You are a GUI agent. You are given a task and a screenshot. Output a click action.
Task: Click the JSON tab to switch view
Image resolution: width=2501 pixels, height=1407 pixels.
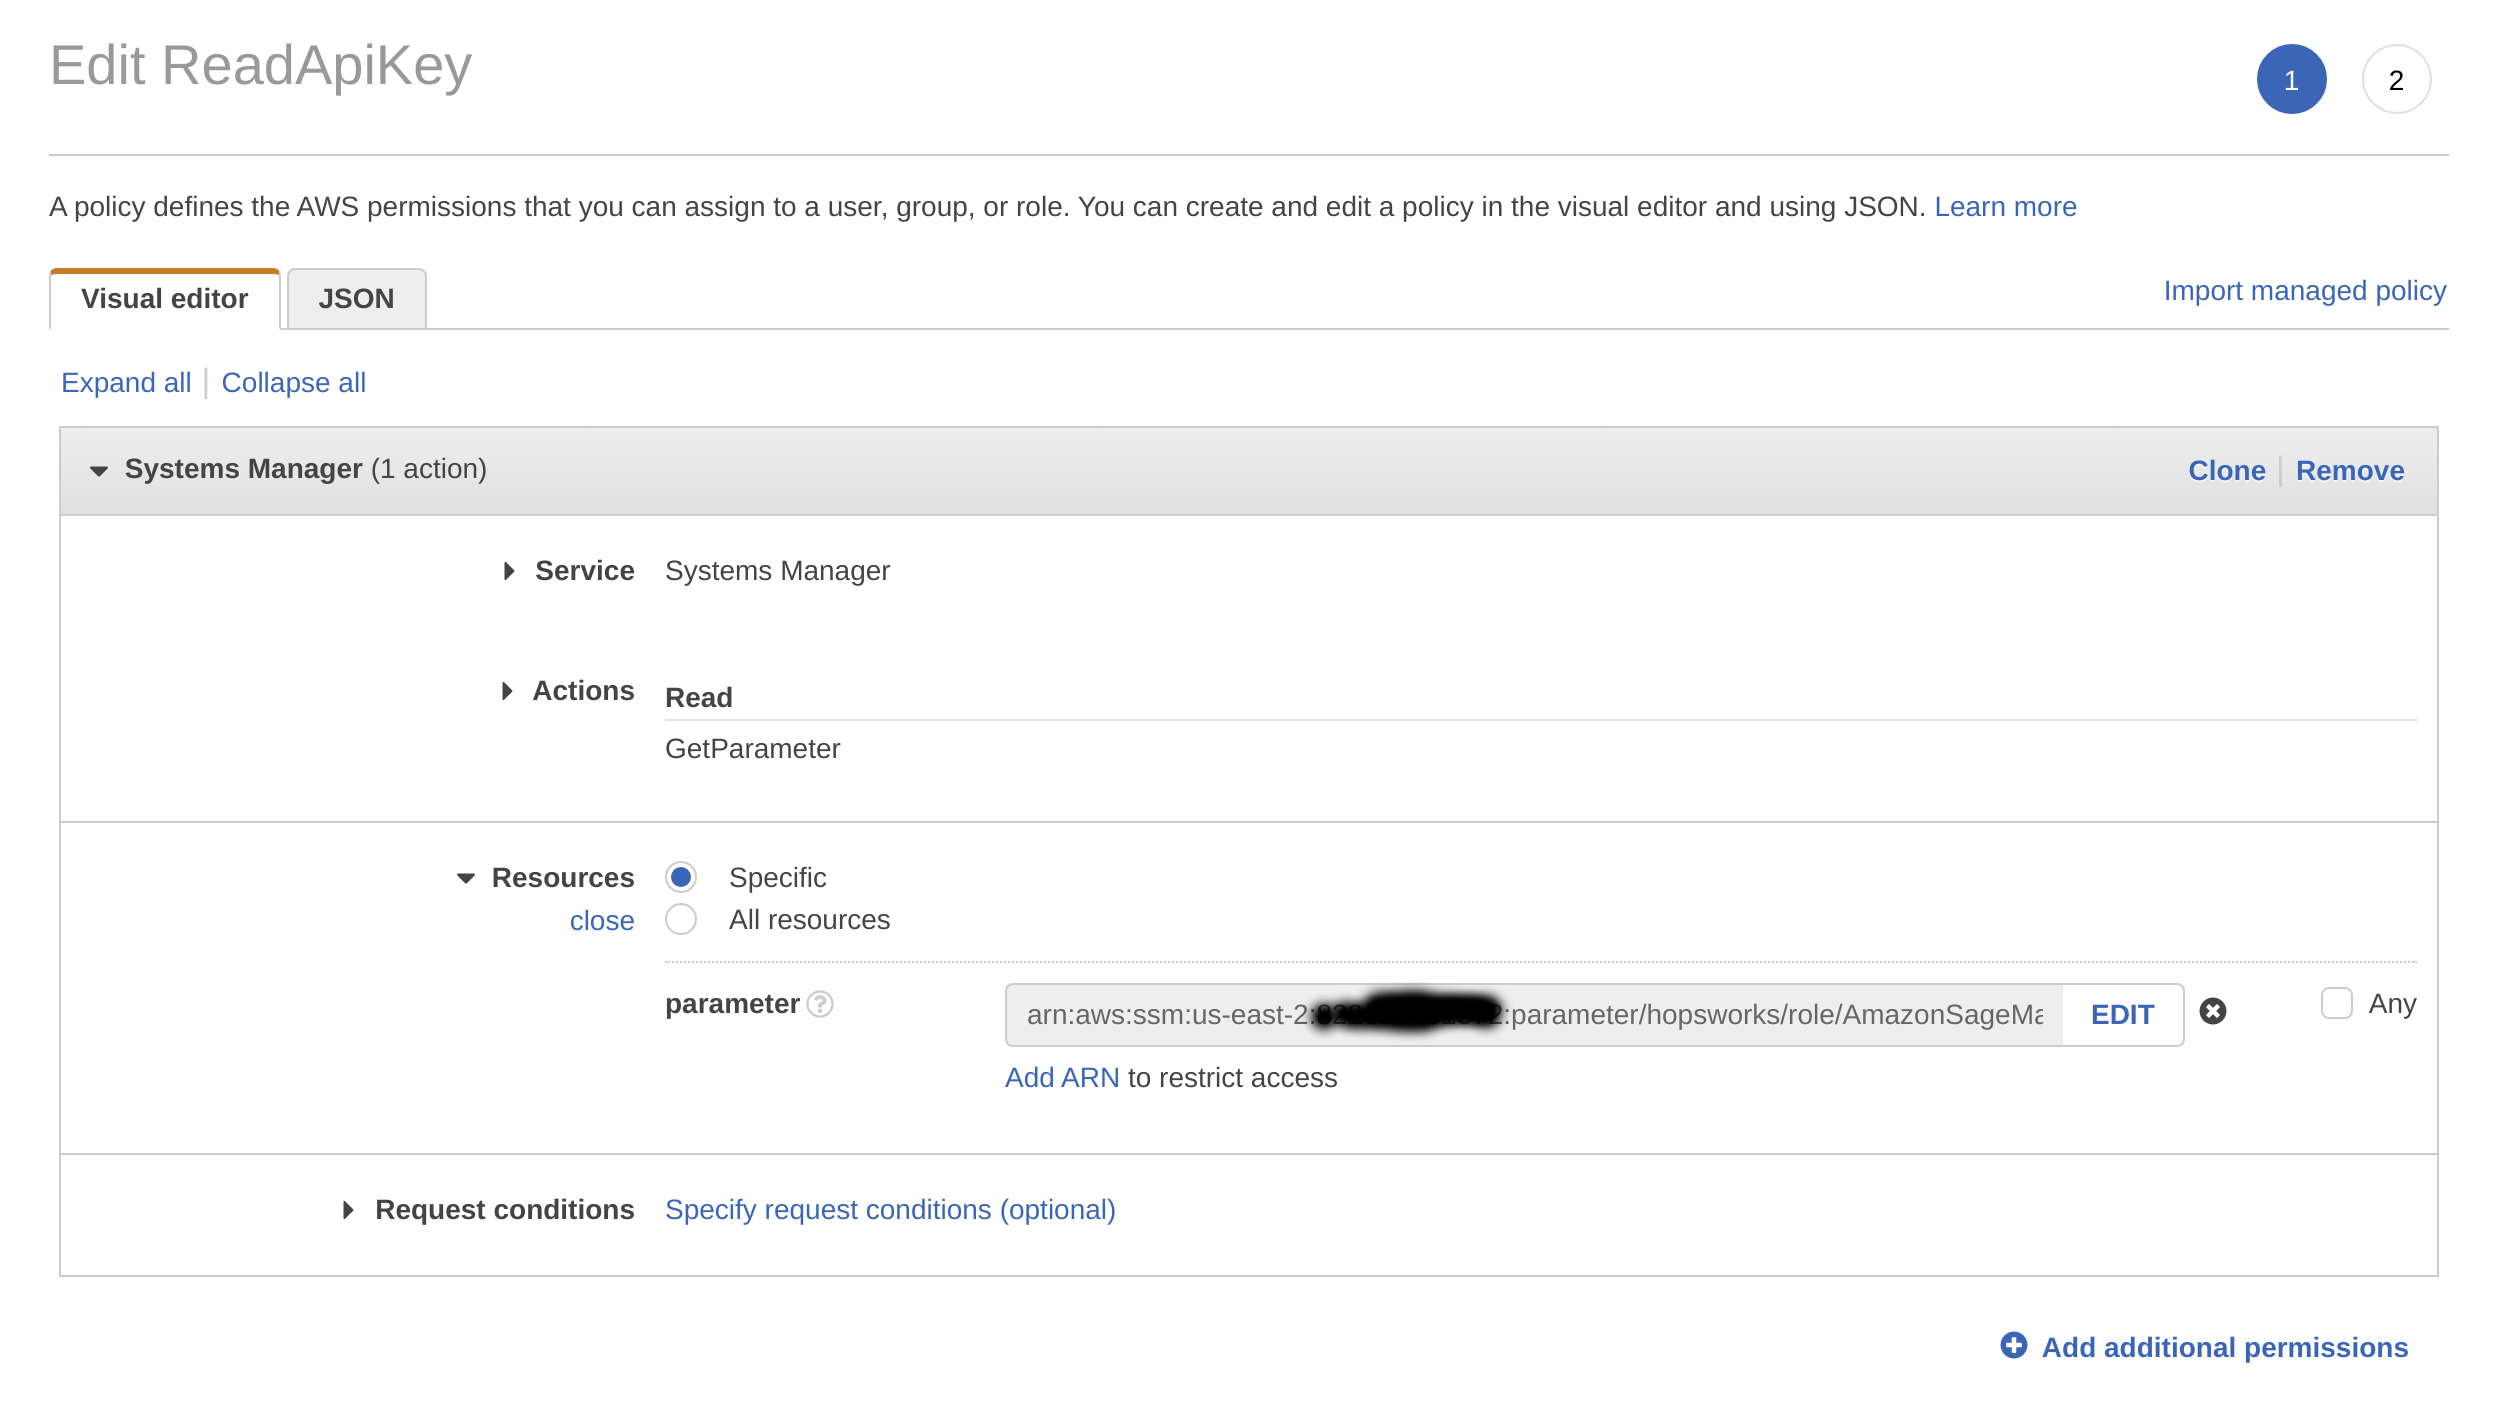click(354, 299)
